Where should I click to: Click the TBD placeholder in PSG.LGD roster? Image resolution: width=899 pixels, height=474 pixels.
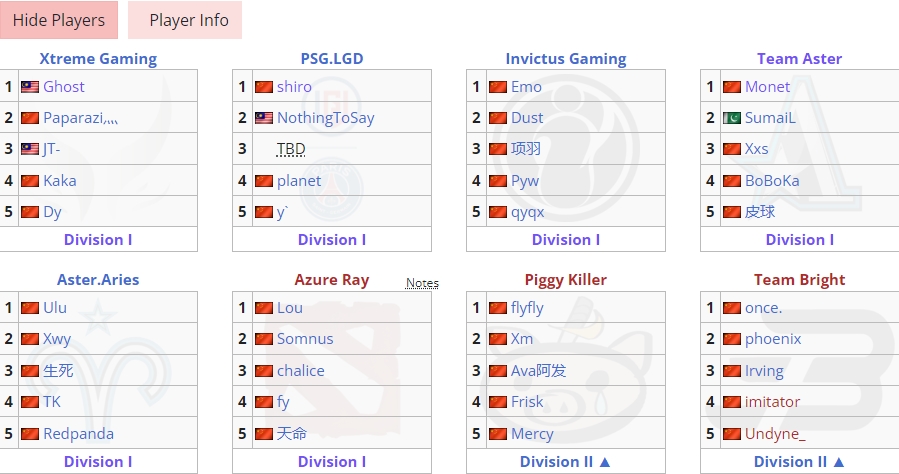coord(291,150)
